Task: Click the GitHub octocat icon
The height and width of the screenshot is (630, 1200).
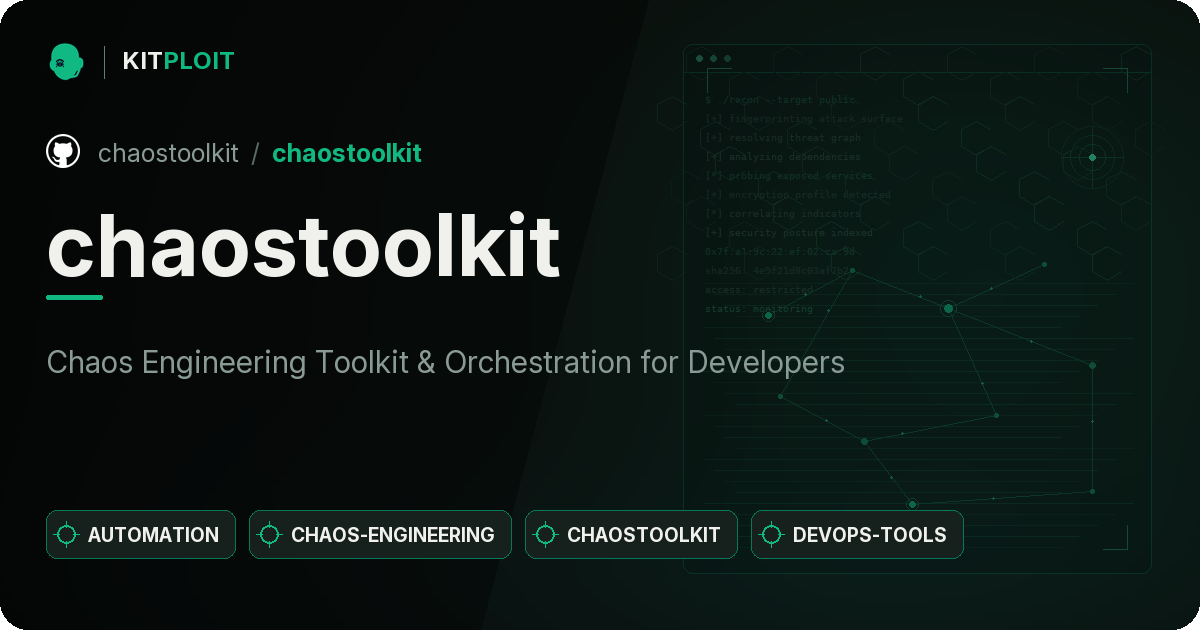Action: click(63, 152)
